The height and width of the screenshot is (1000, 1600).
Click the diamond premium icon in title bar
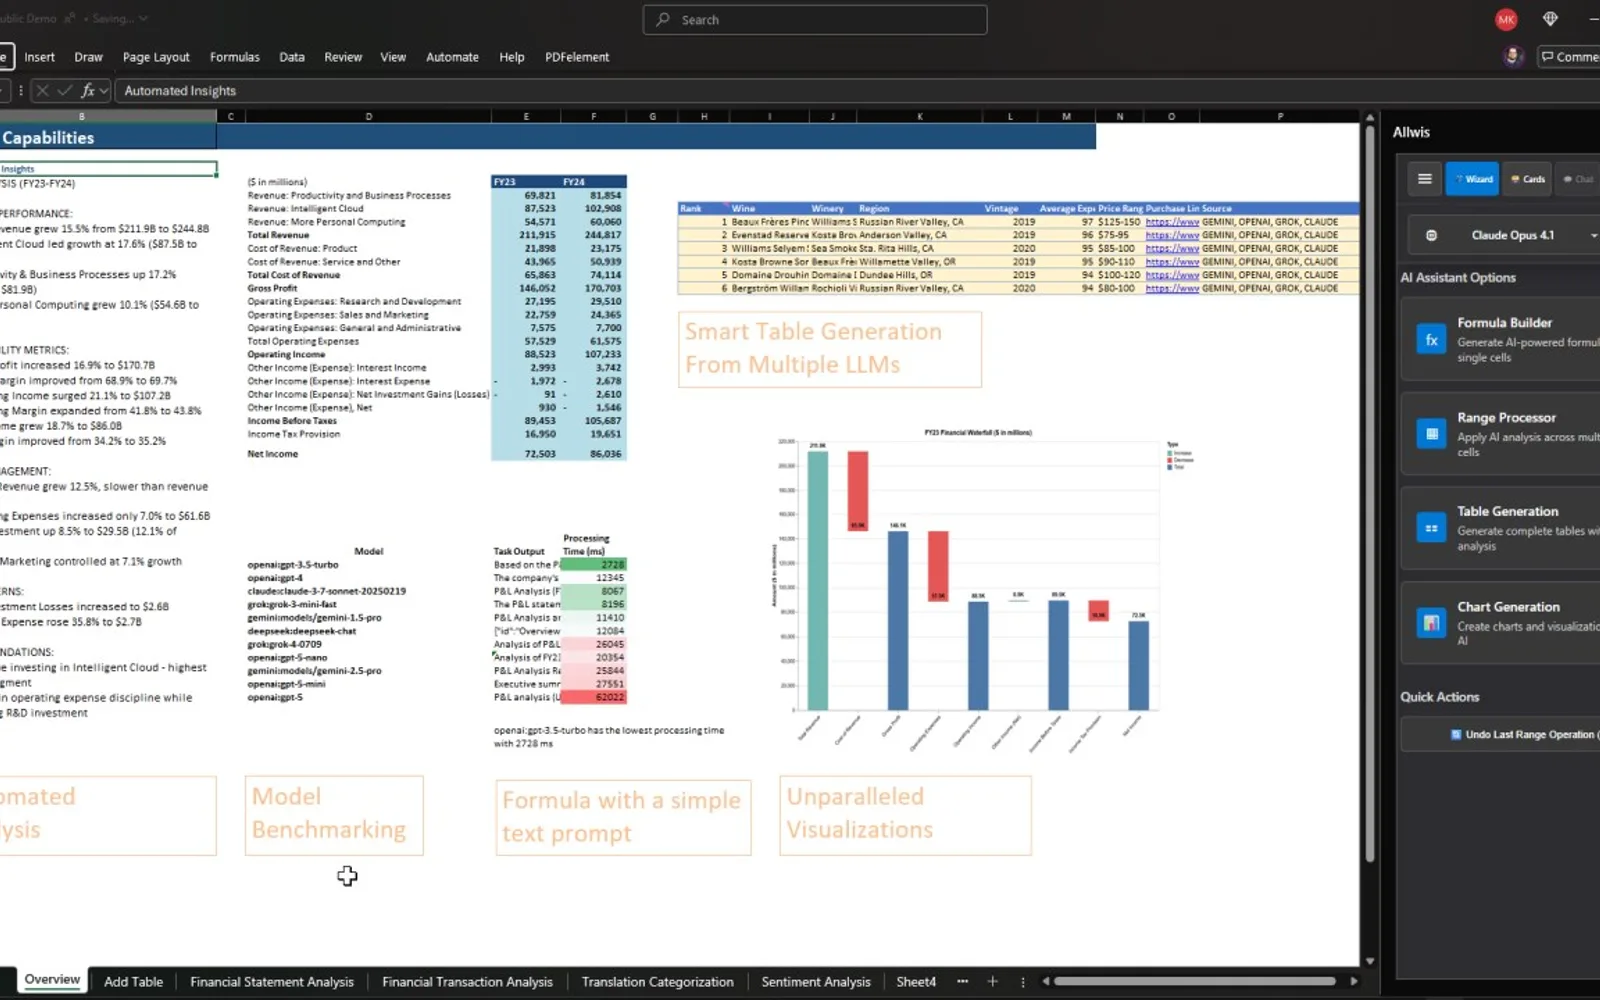point(1550,19)
